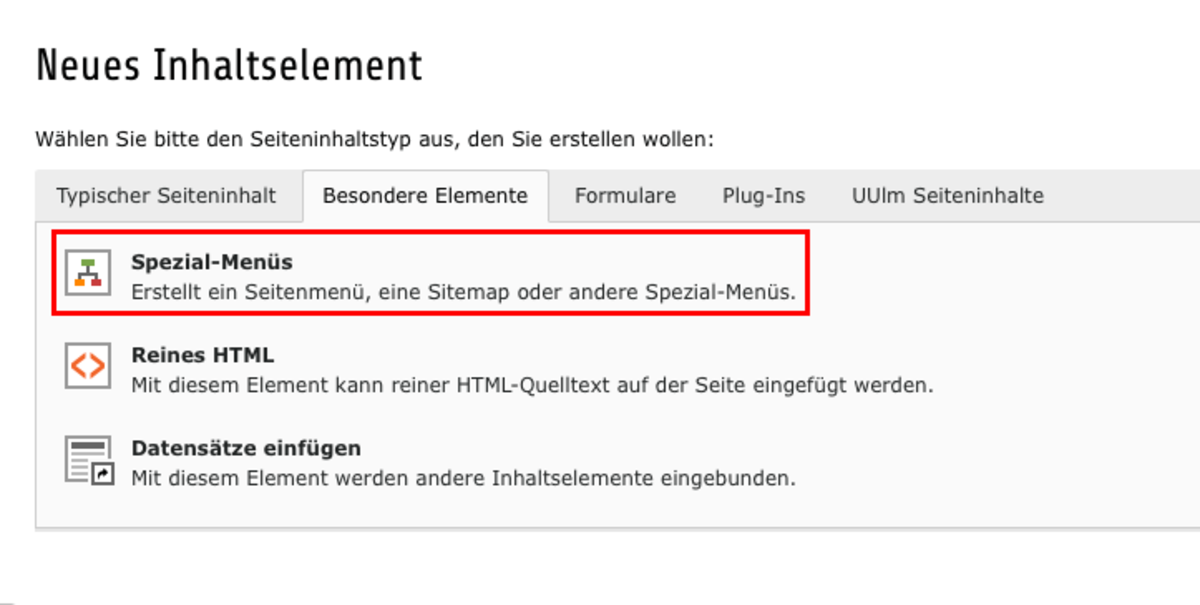Switch to the Typischer Seiteninhalt tab

(x=166, y=196)
